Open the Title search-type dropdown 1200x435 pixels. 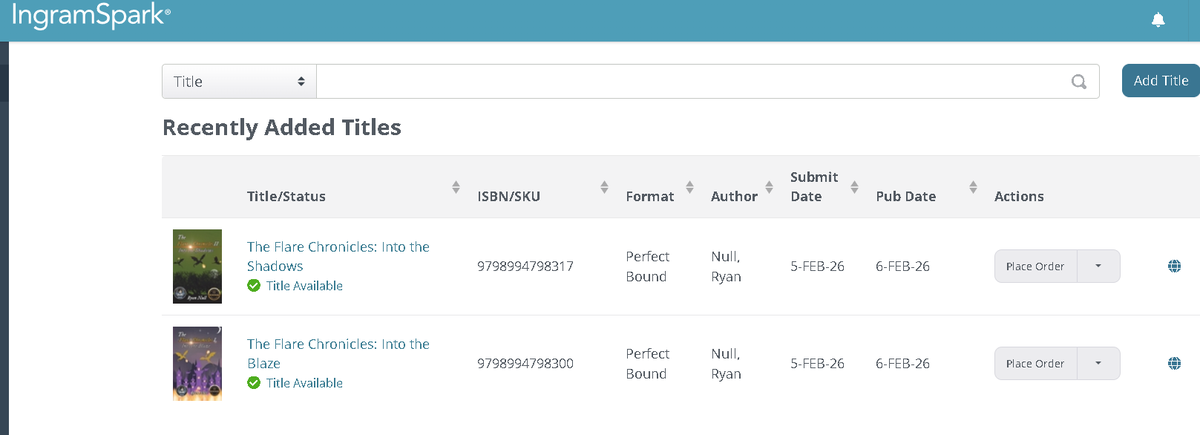pyautogui.click(x=239, y=82)
